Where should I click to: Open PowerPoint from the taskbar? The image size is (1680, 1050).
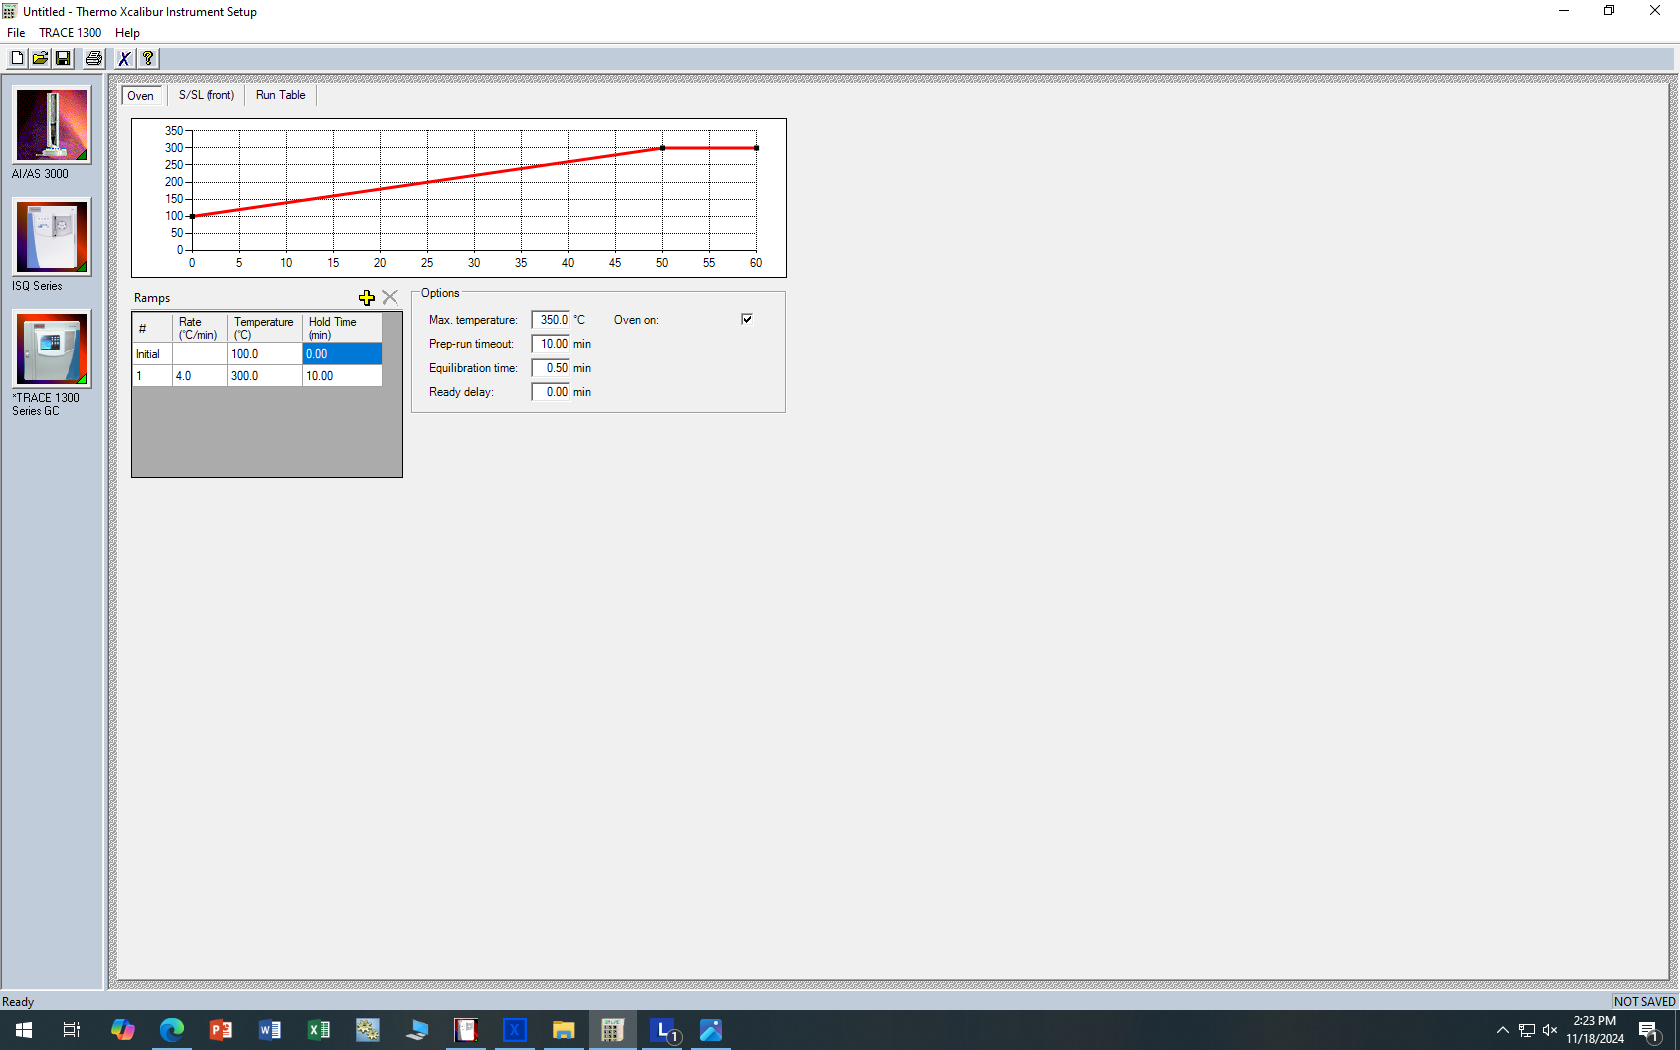click(x=220, y=1030)
